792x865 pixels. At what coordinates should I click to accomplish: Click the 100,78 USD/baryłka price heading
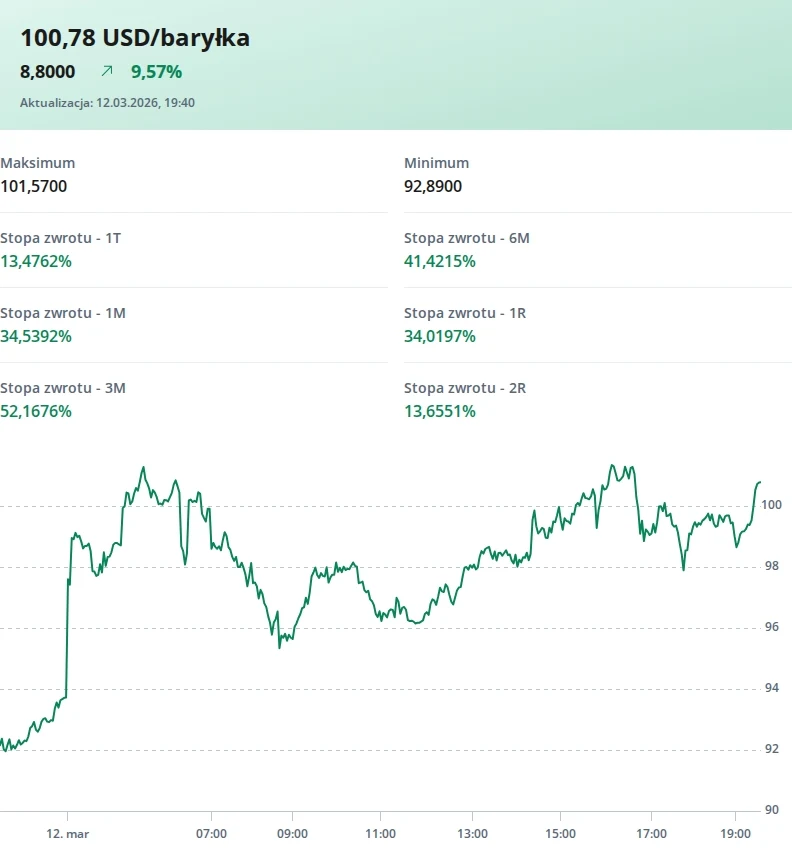[x=135, y=38]
